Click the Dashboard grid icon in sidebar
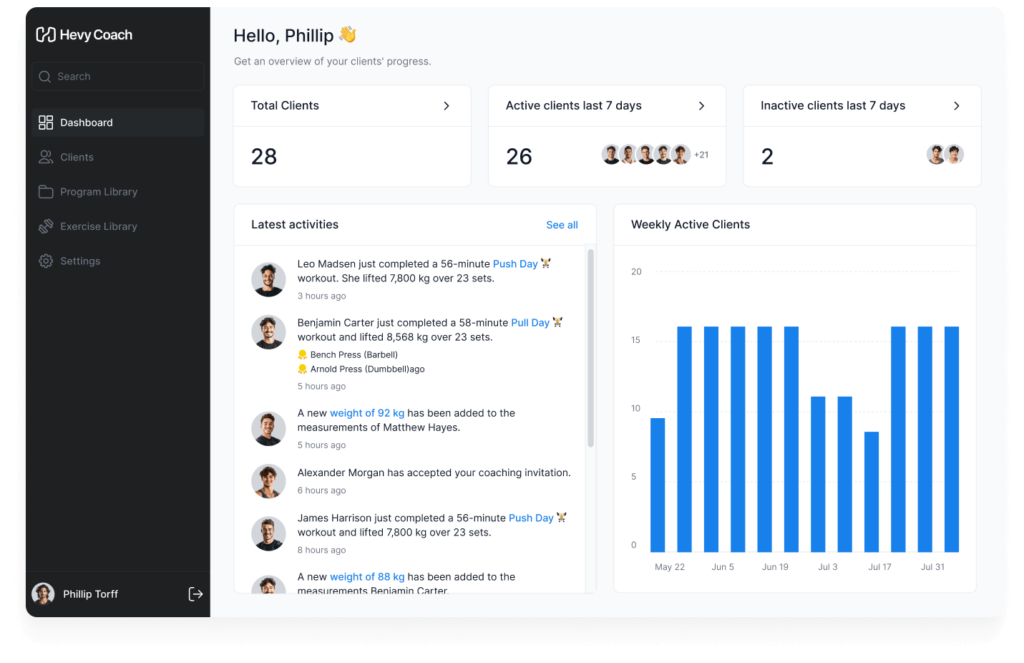This screenshot has height=663, width=1024. [46, 123]
